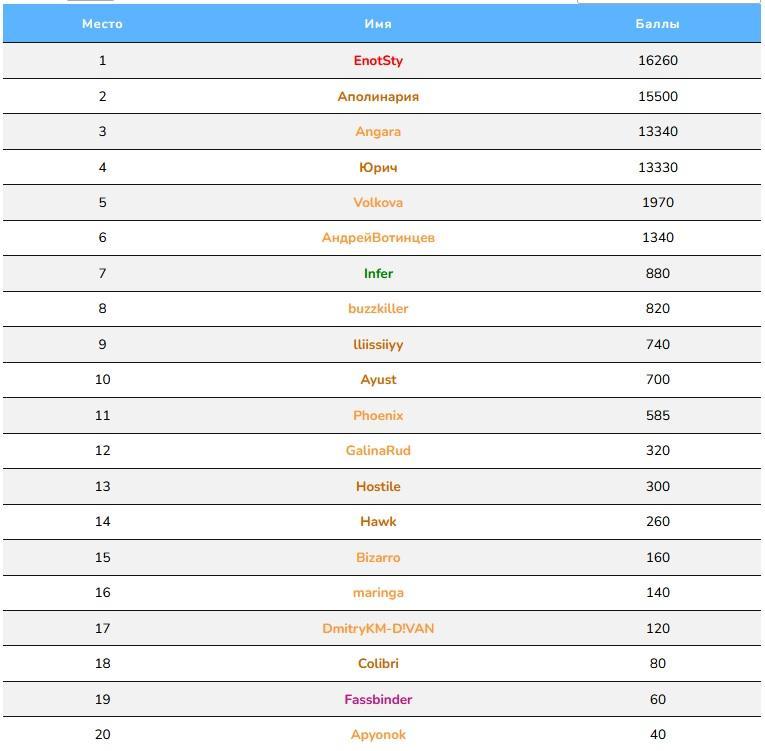Visit buzzkiller's profile
The height and width of the screenshot is (751, 765).
pyautogui.click(x=378, y=309)
